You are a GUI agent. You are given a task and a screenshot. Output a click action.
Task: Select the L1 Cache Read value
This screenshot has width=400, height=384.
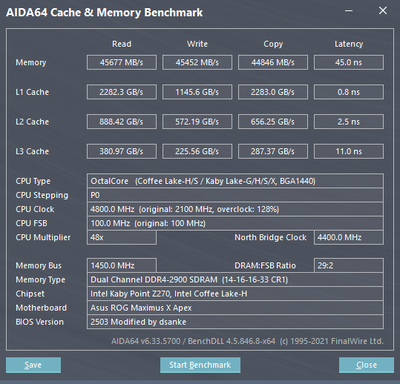point(122,92)
